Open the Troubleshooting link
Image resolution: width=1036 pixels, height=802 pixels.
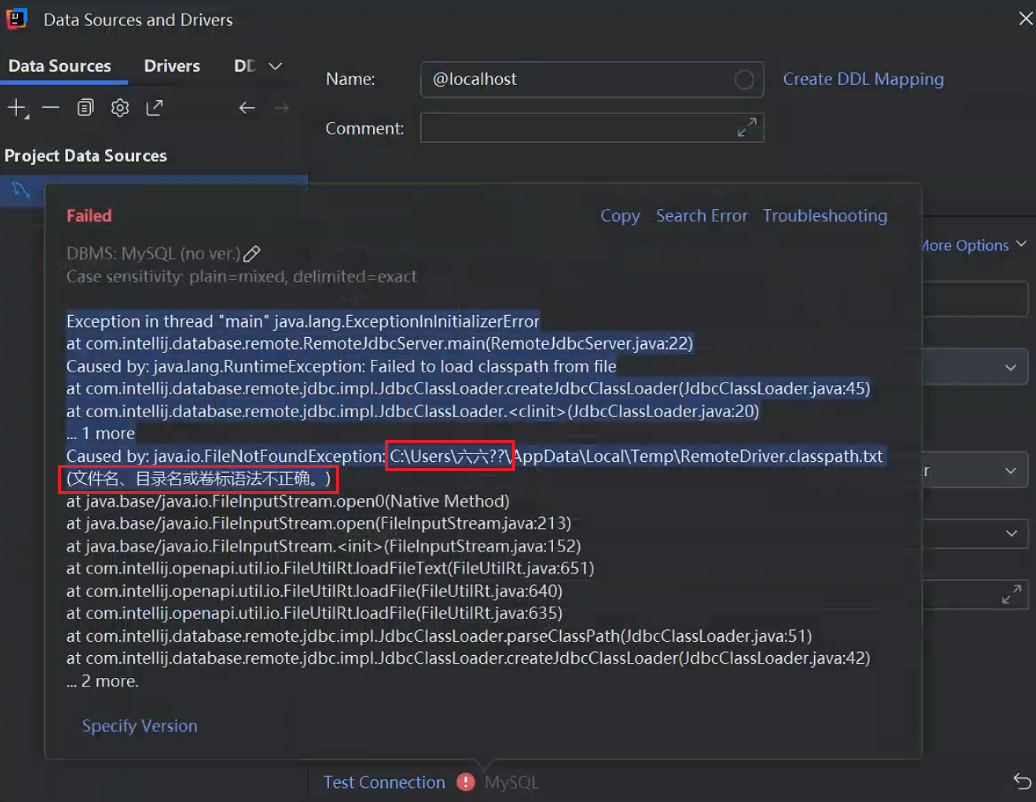pyautogui.click(x=825, y=216)
